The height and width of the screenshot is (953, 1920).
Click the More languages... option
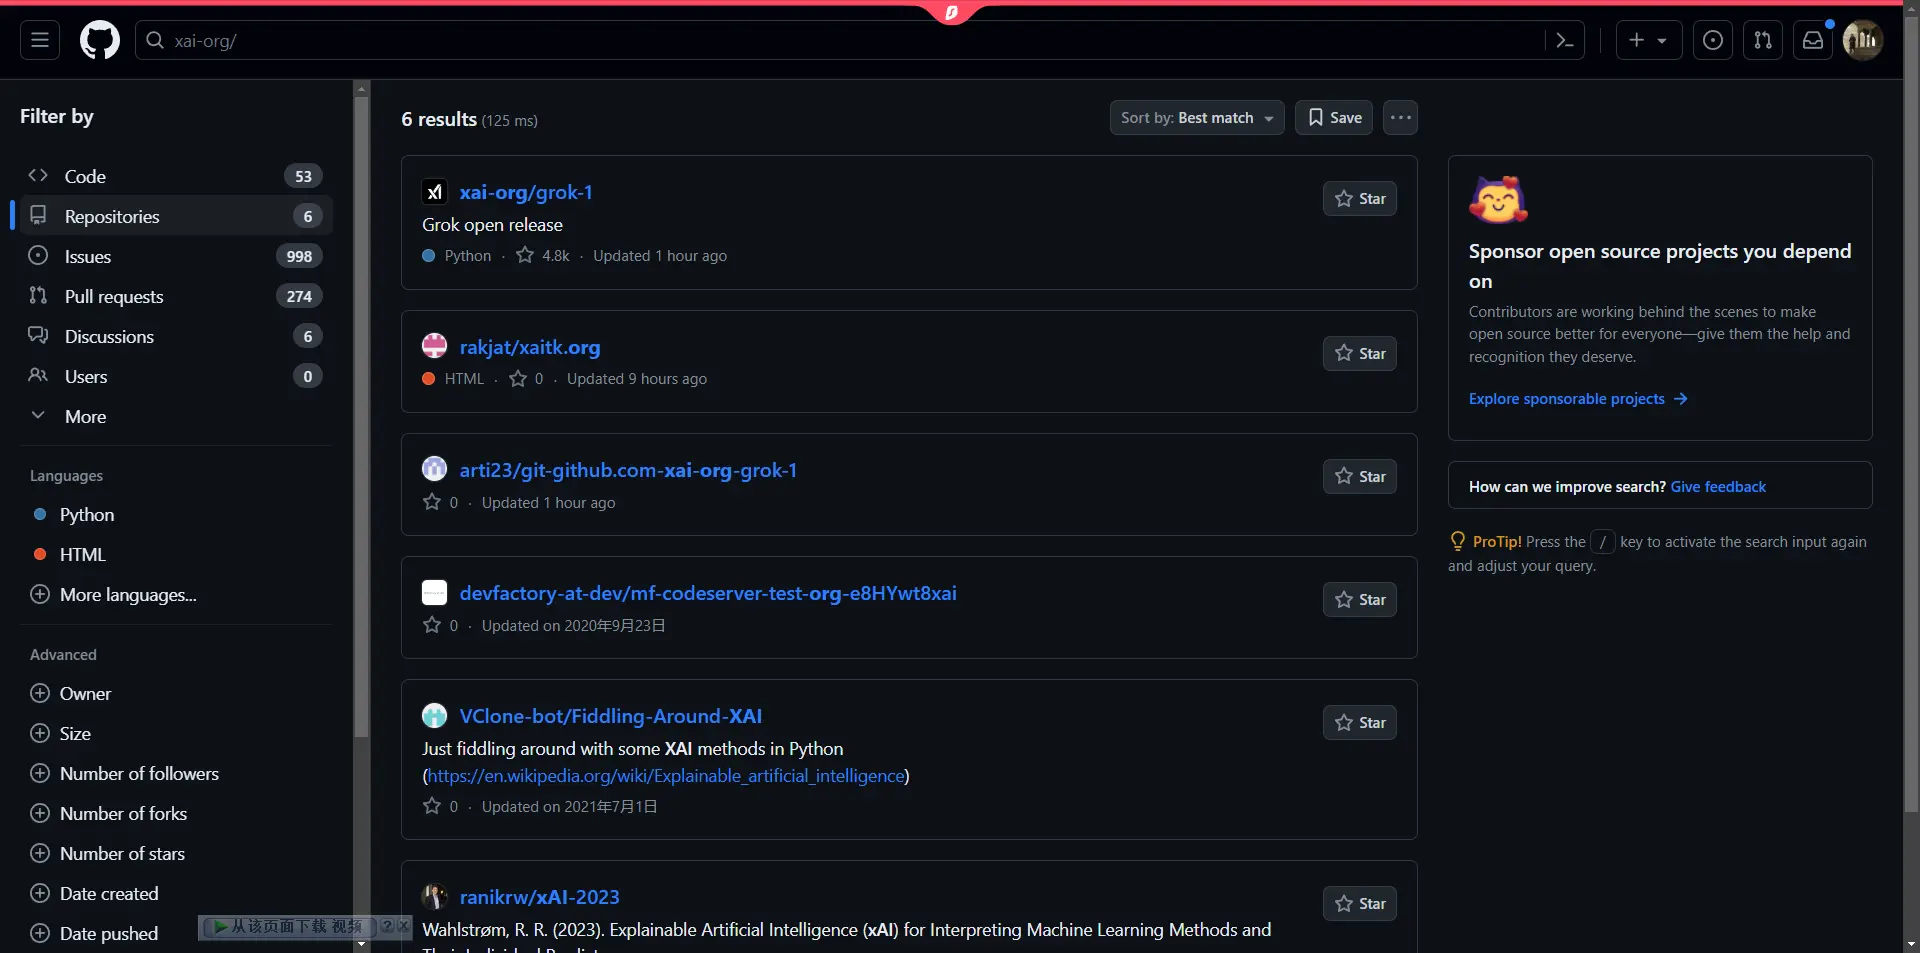point(128,594)
